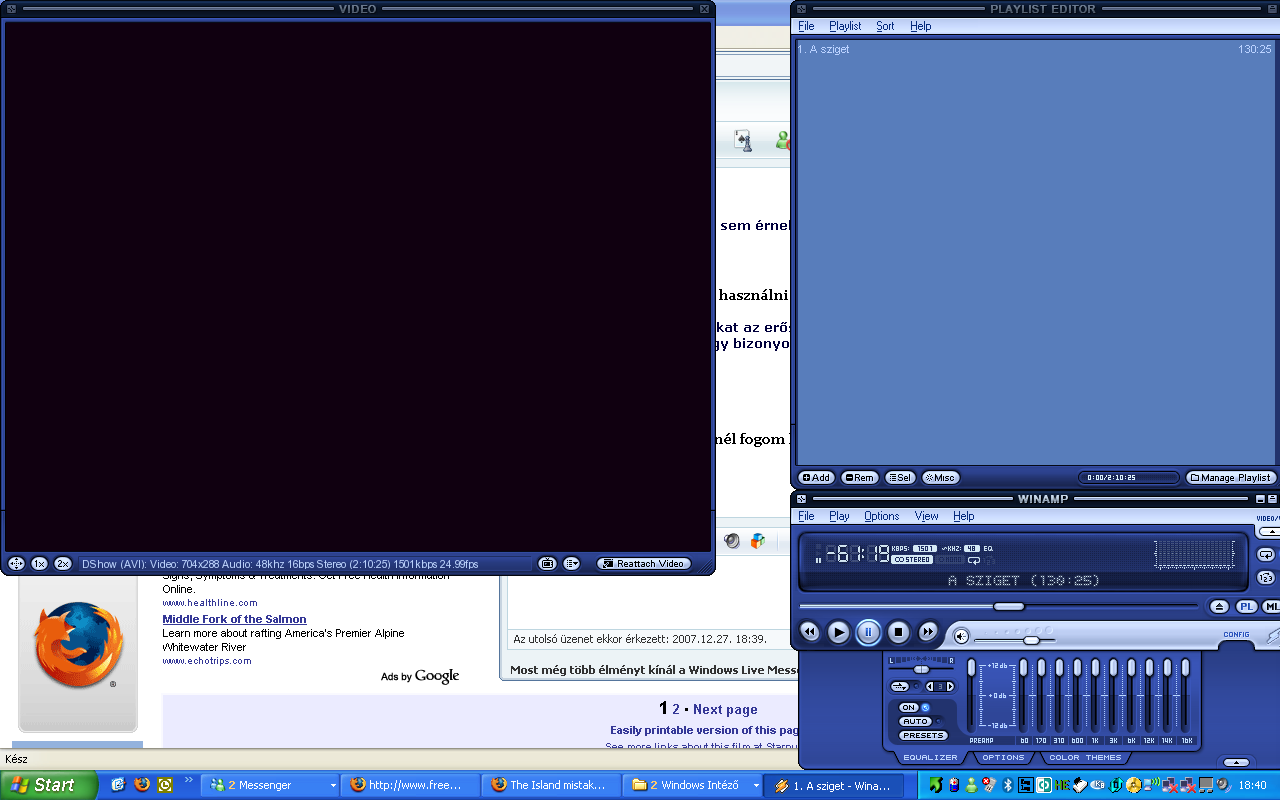Click the Bluetooth icon in the system tray

tap(1009, 785)
